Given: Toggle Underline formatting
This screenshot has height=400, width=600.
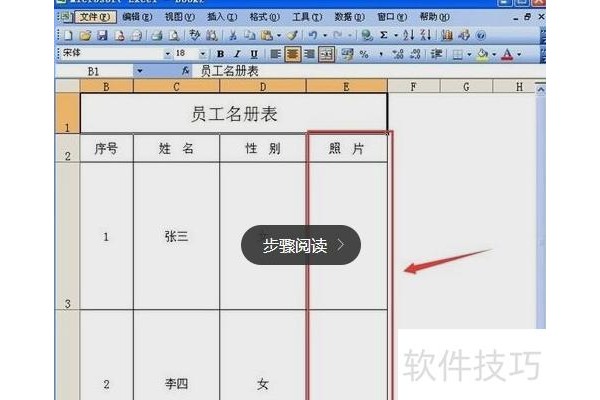Looking at the screenshot, I should click(x=254, y=54).
